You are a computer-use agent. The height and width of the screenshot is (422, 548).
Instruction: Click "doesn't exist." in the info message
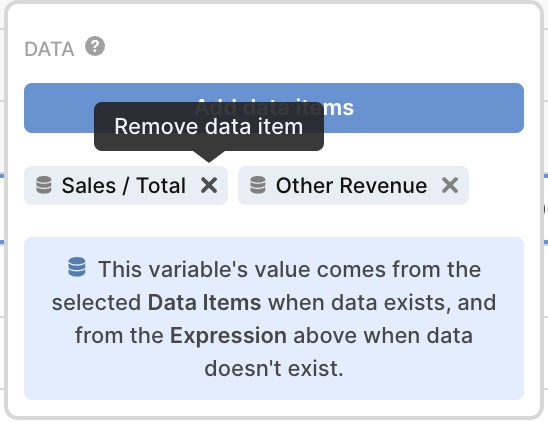274,369
